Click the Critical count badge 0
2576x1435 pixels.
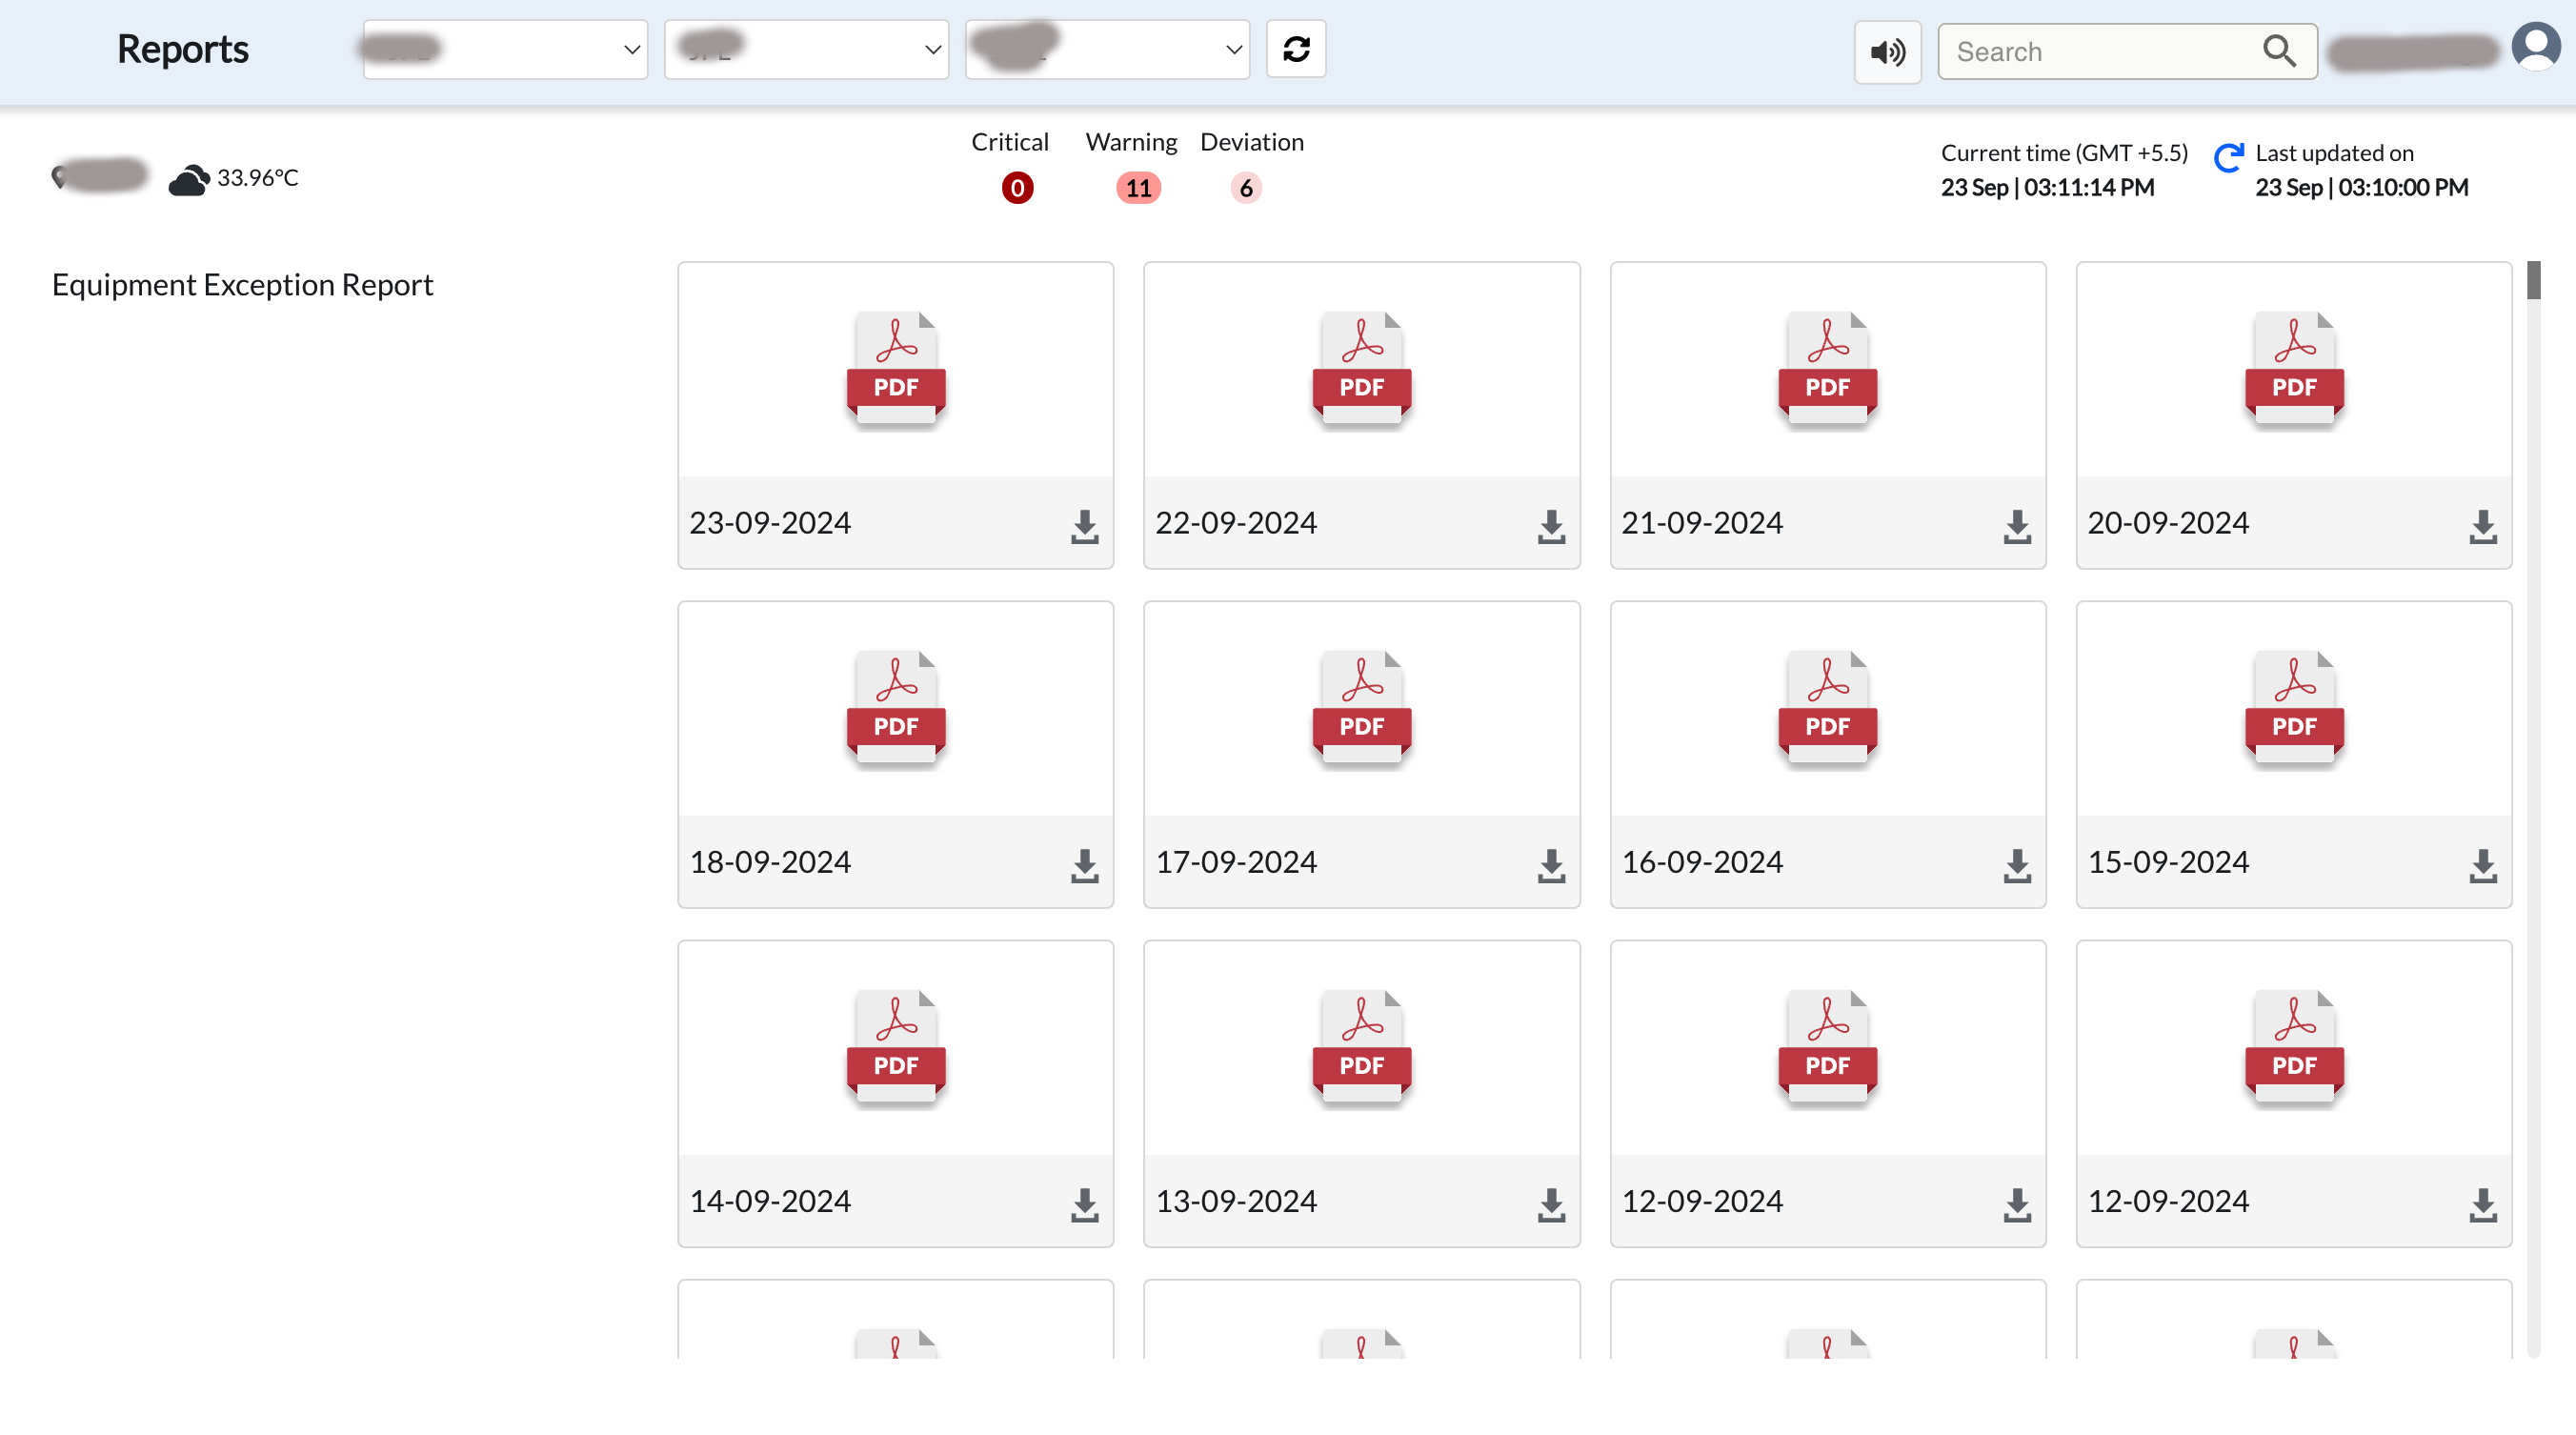1017,188
